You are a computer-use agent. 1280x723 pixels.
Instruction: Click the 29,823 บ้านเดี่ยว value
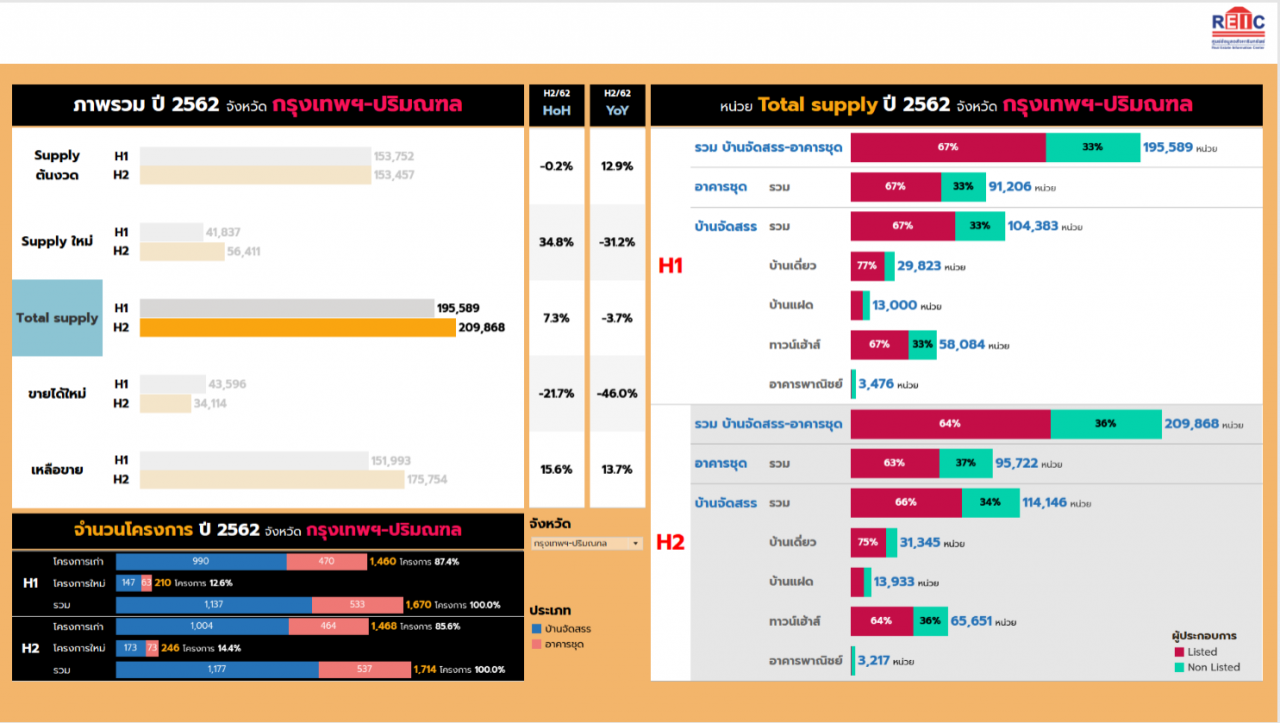tap(919, 266)
